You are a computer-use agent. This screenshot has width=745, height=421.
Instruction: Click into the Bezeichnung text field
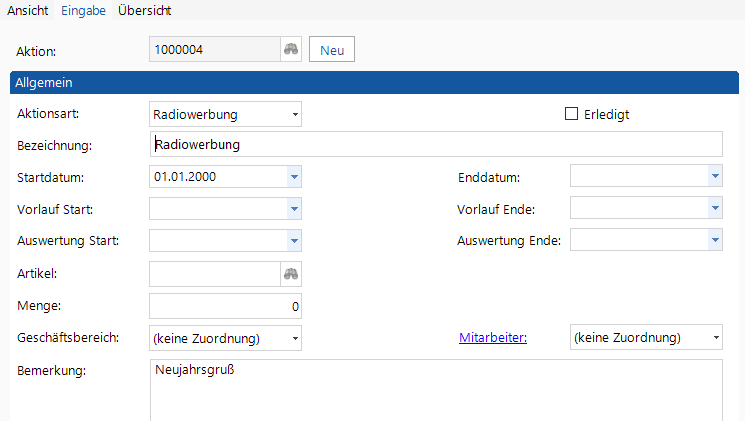435,145
